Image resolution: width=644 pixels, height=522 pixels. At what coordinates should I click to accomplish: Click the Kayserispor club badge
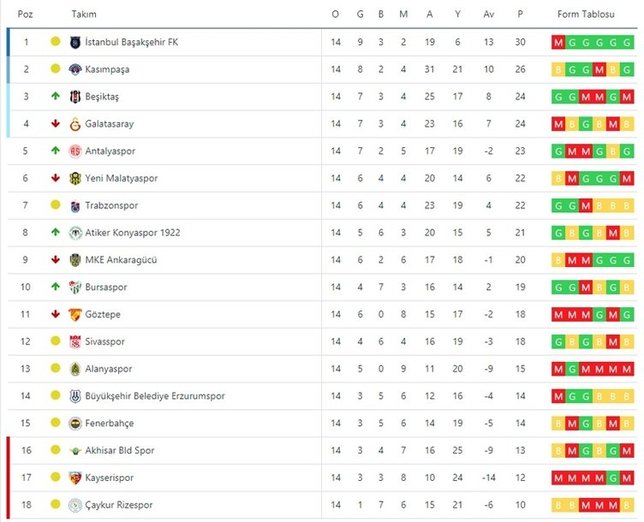tap(76, 478)
